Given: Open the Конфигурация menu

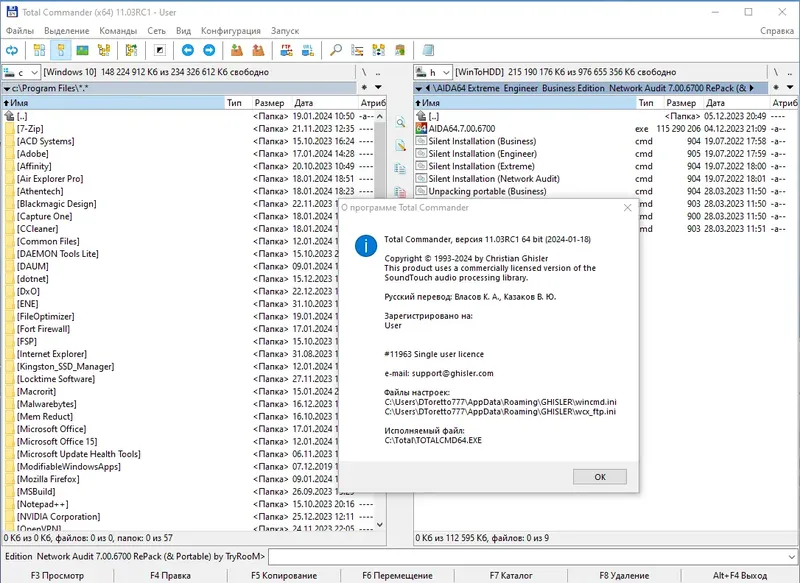Looking at the screenshot, I should 231,31.
